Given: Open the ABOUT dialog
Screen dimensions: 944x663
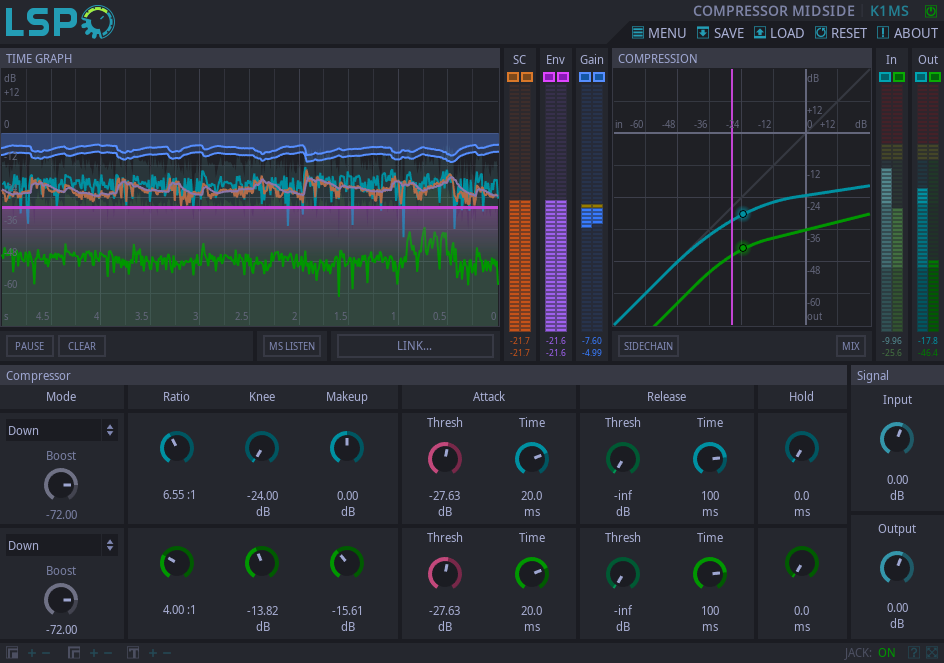Looking at the screenshot, I should (907, 33).
